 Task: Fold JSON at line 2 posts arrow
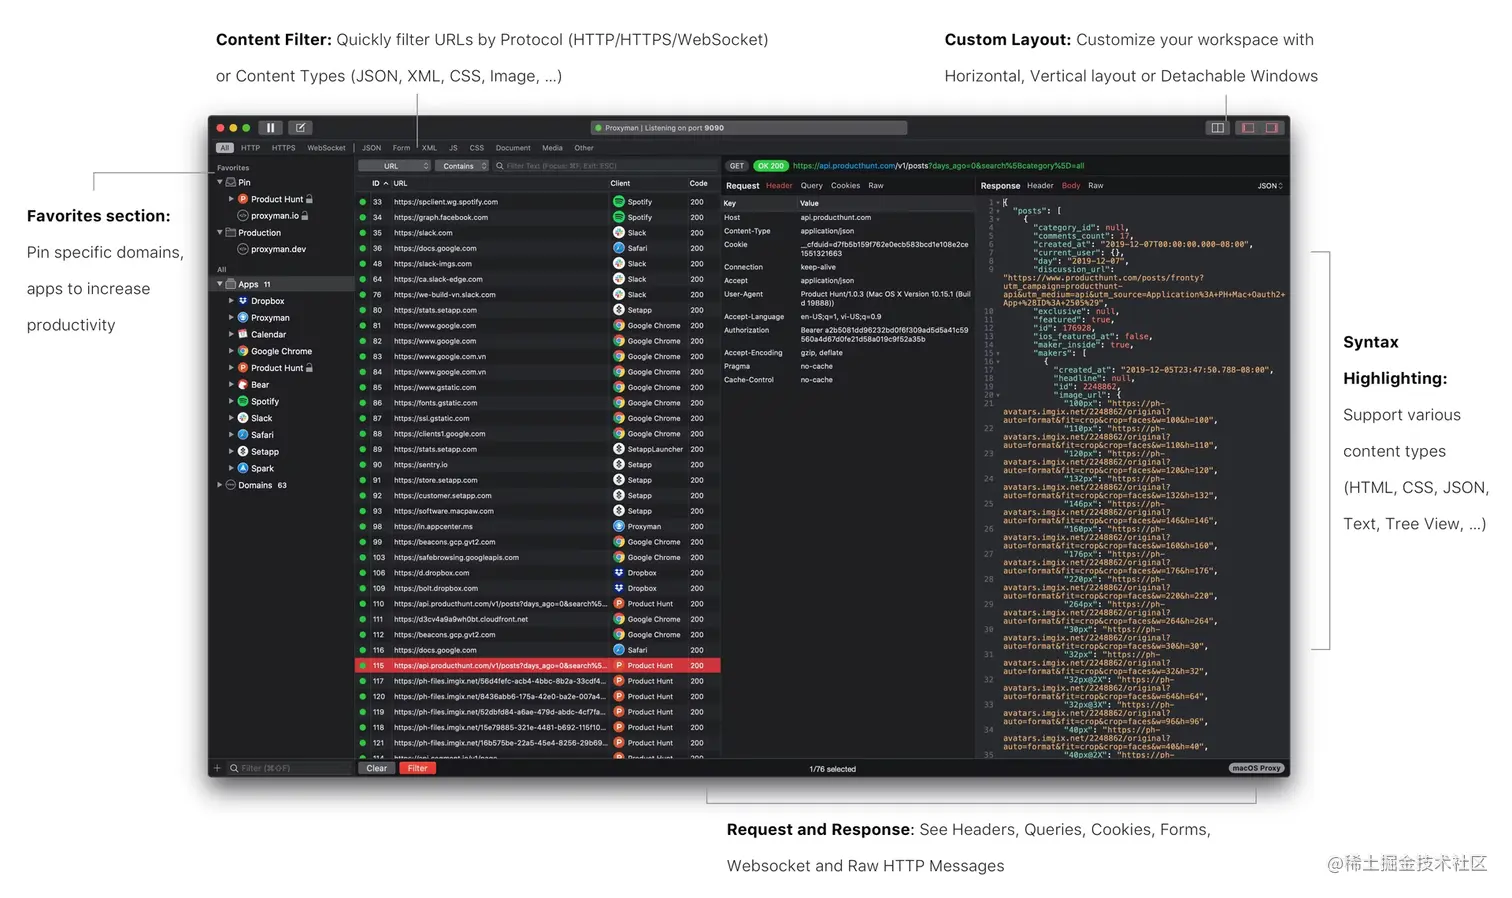(997, 211)
